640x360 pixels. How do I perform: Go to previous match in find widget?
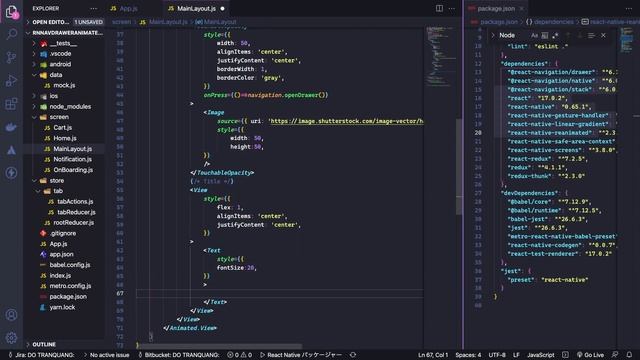(568, 36)
